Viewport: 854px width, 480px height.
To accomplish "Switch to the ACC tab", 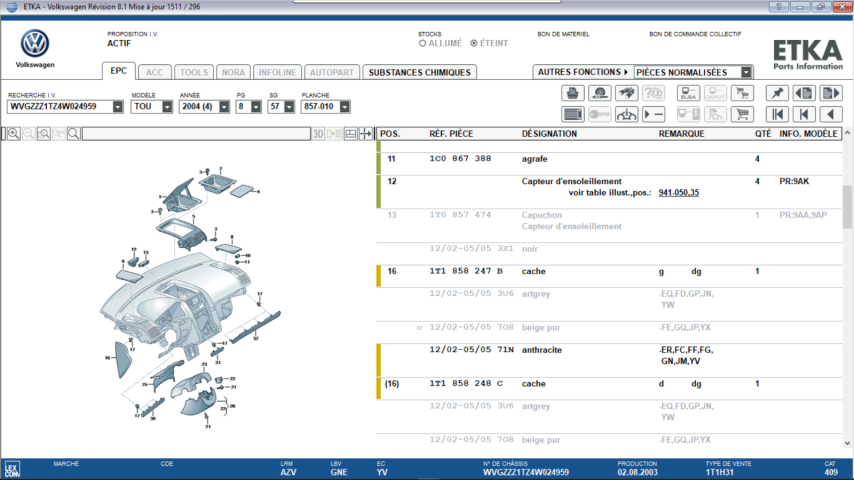I will (x=155, y=72).
